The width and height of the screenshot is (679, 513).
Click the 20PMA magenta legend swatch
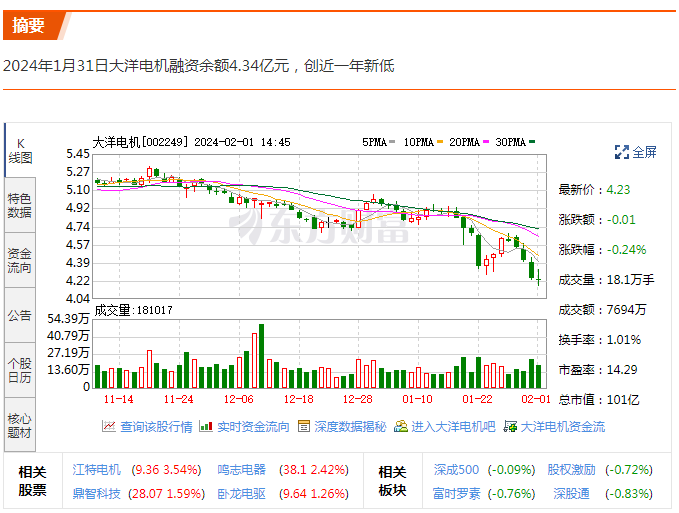tap(486, 142)
